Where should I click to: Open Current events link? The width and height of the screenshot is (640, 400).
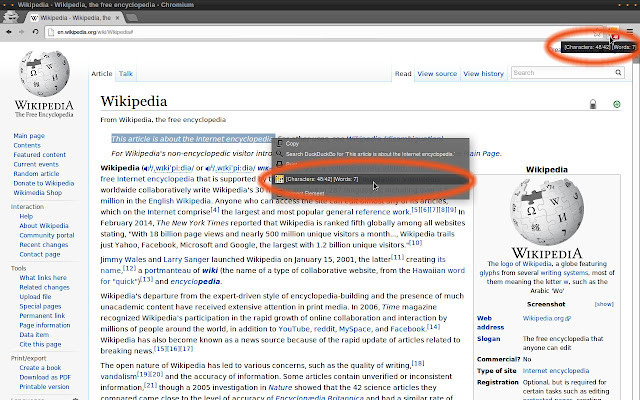(36, 164)
